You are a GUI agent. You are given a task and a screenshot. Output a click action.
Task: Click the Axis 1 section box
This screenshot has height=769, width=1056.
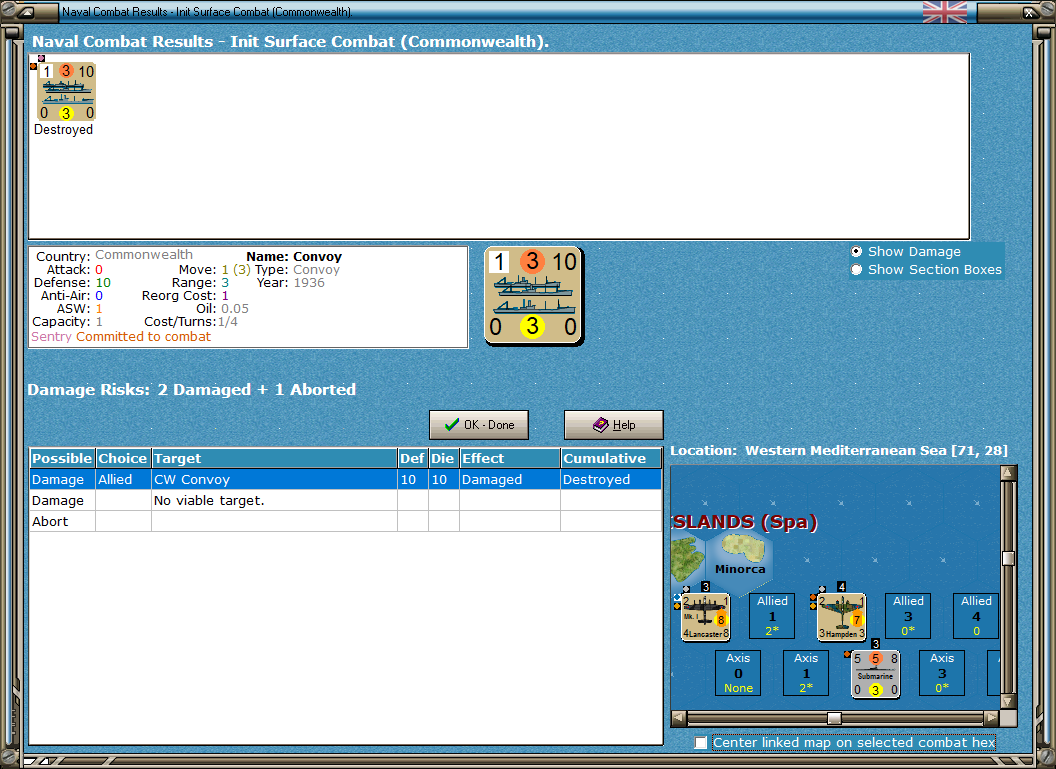click(806, 673)
